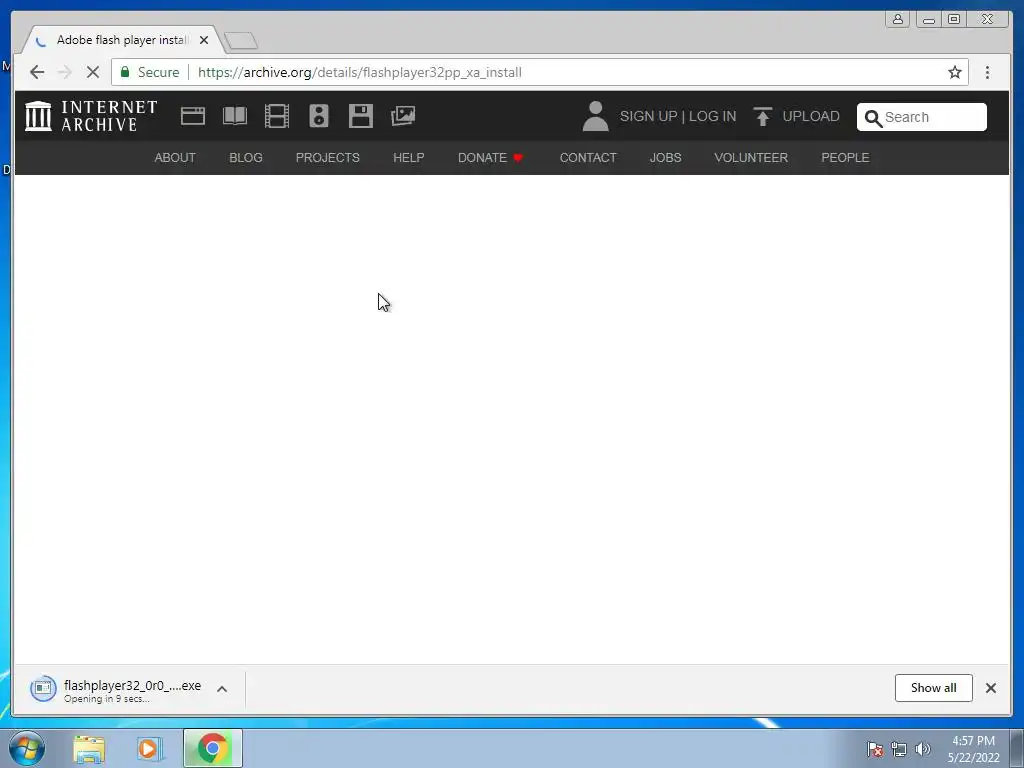Click the user avatar icon

coord(595,116)
